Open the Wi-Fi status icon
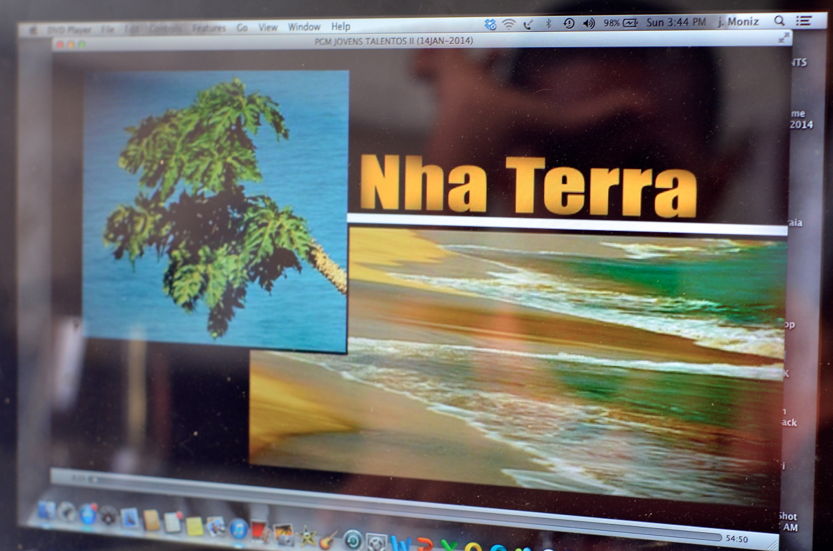833x551 pixels. 508,23
